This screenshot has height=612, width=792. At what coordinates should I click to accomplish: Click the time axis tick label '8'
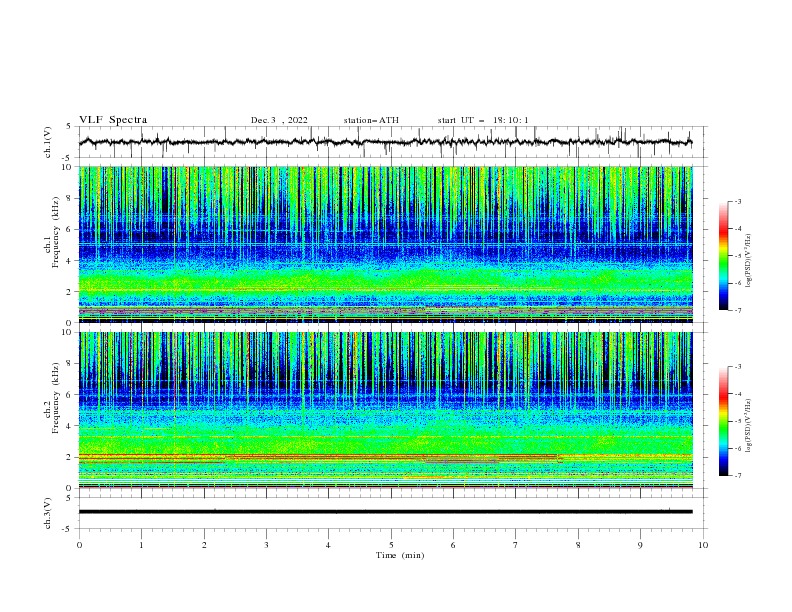coord(578,545)
